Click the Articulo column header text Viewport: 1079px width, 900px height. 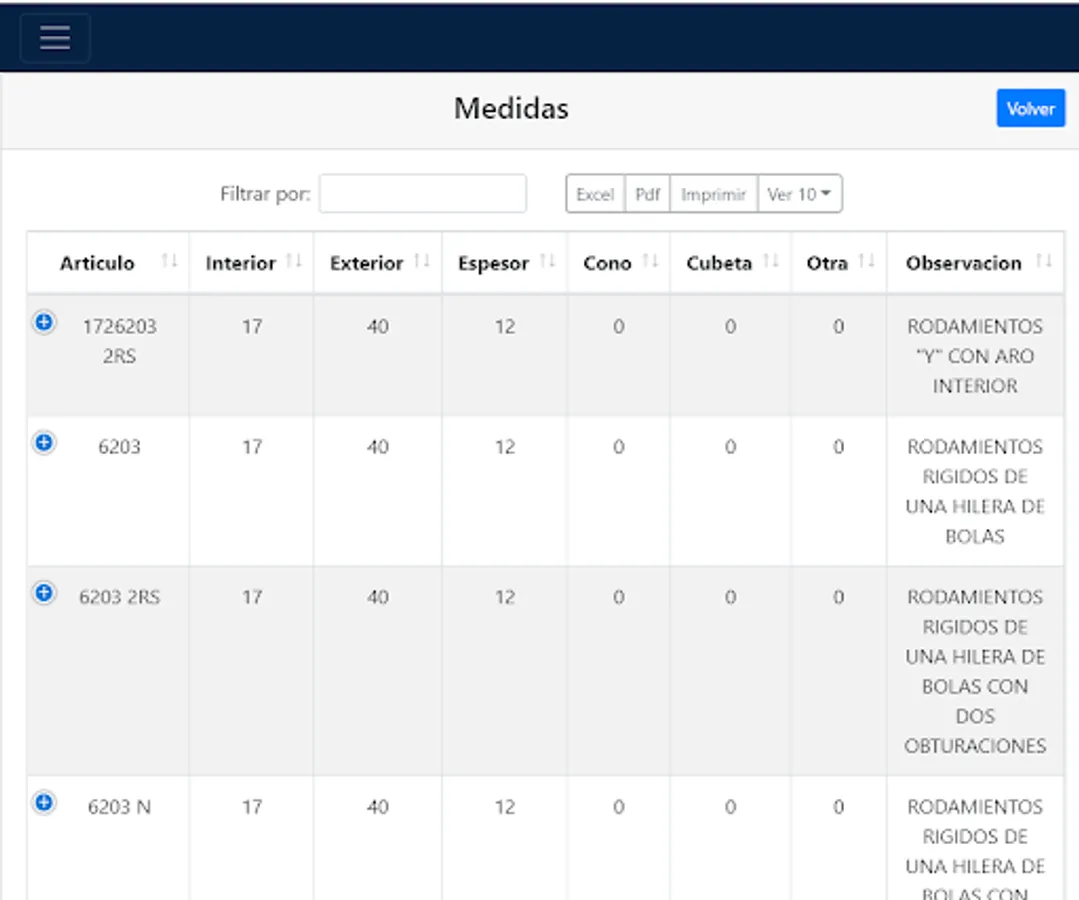tap(97, 263)
